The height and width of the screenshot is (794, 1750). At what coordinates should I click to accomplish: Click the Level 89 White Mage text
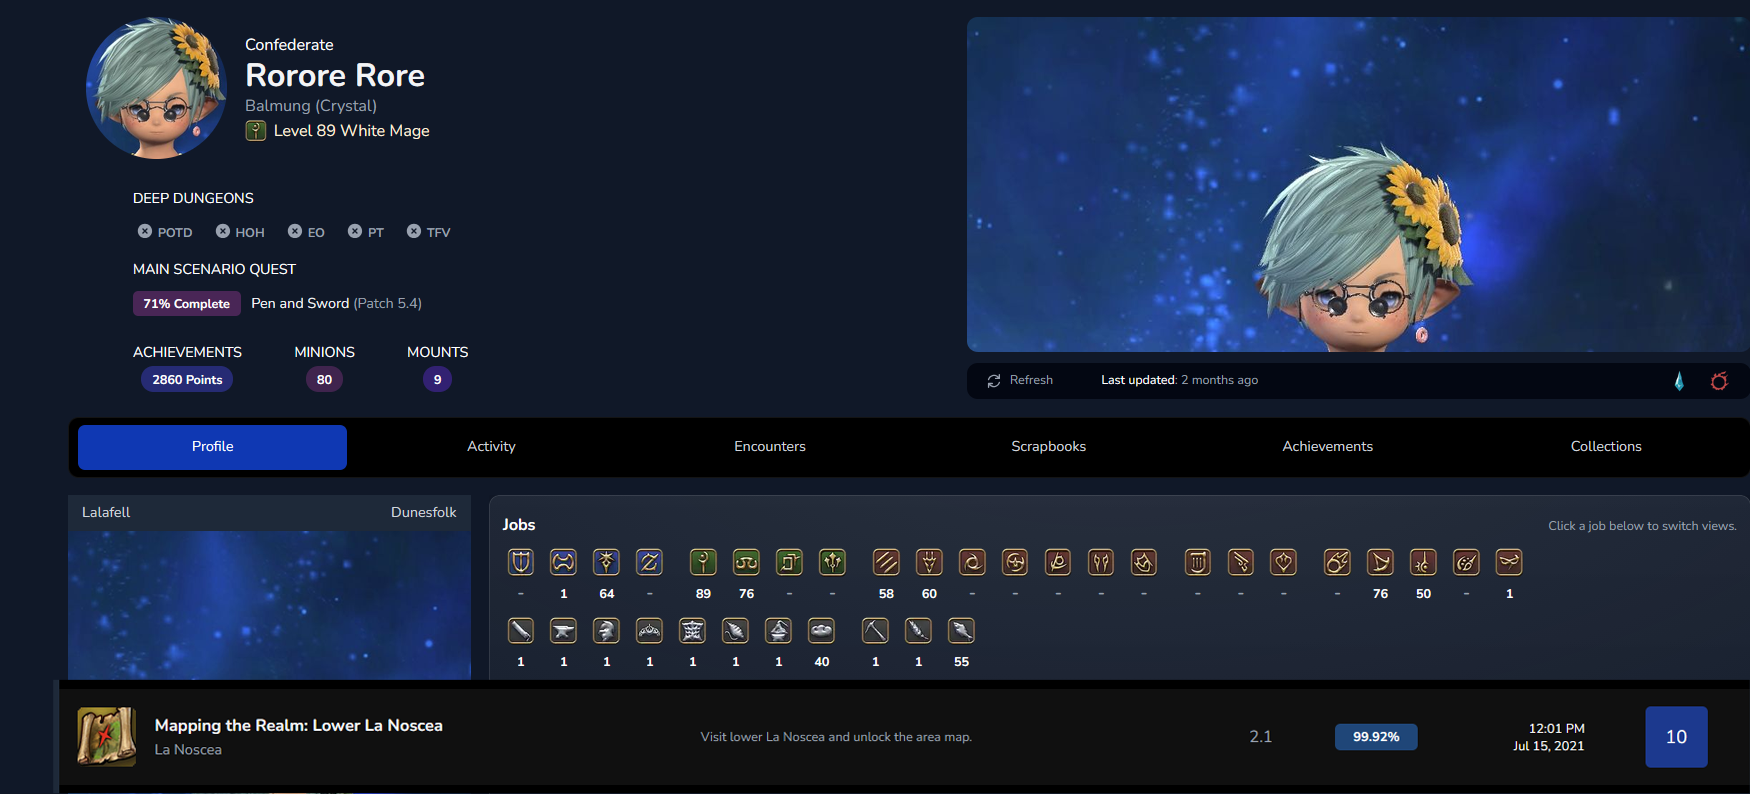(351, 131)
